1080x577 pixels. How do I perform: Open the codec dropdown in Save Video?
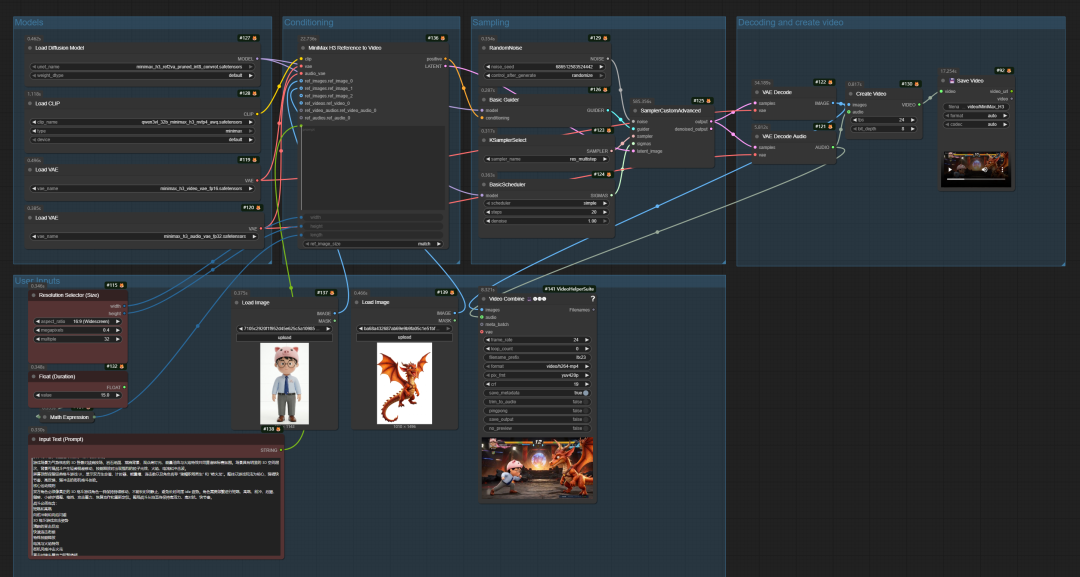coord(976,125)
